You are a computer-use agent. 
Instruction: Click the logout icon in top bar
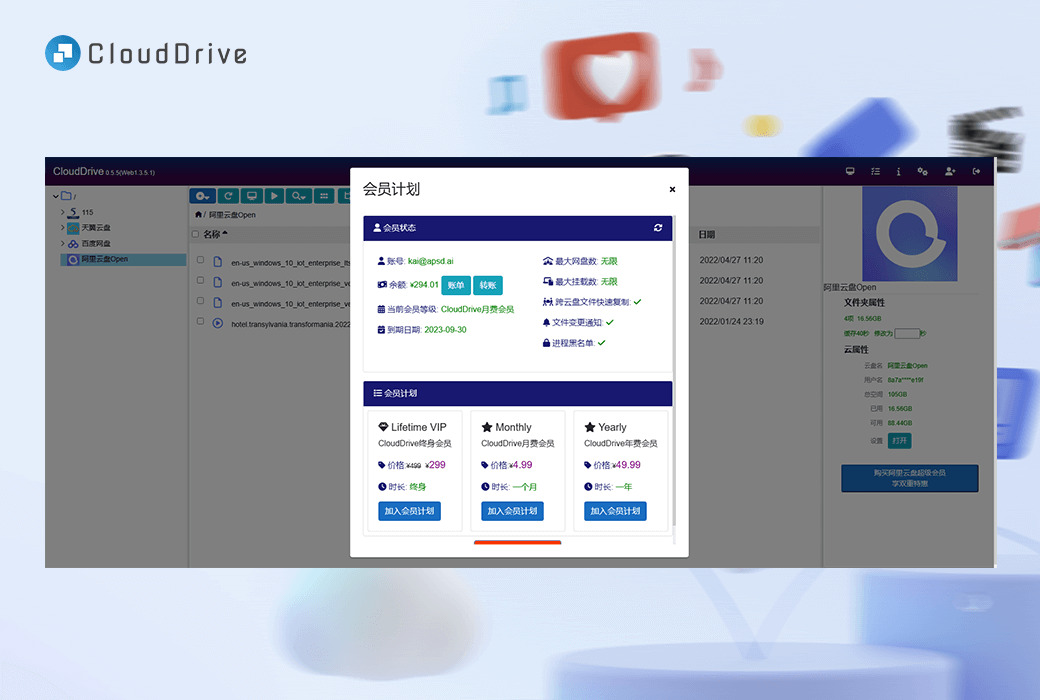tap(976, 171)
